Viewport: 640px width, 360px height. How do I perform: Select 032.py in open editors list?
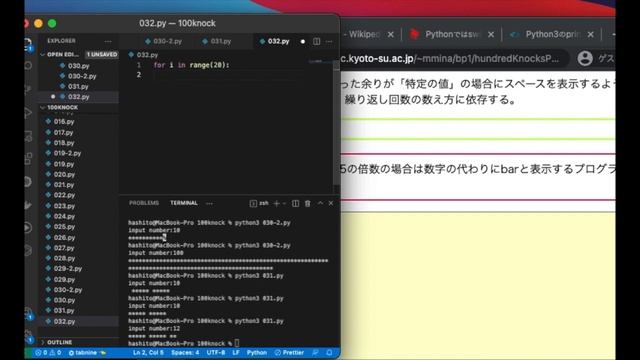point(79,97)
